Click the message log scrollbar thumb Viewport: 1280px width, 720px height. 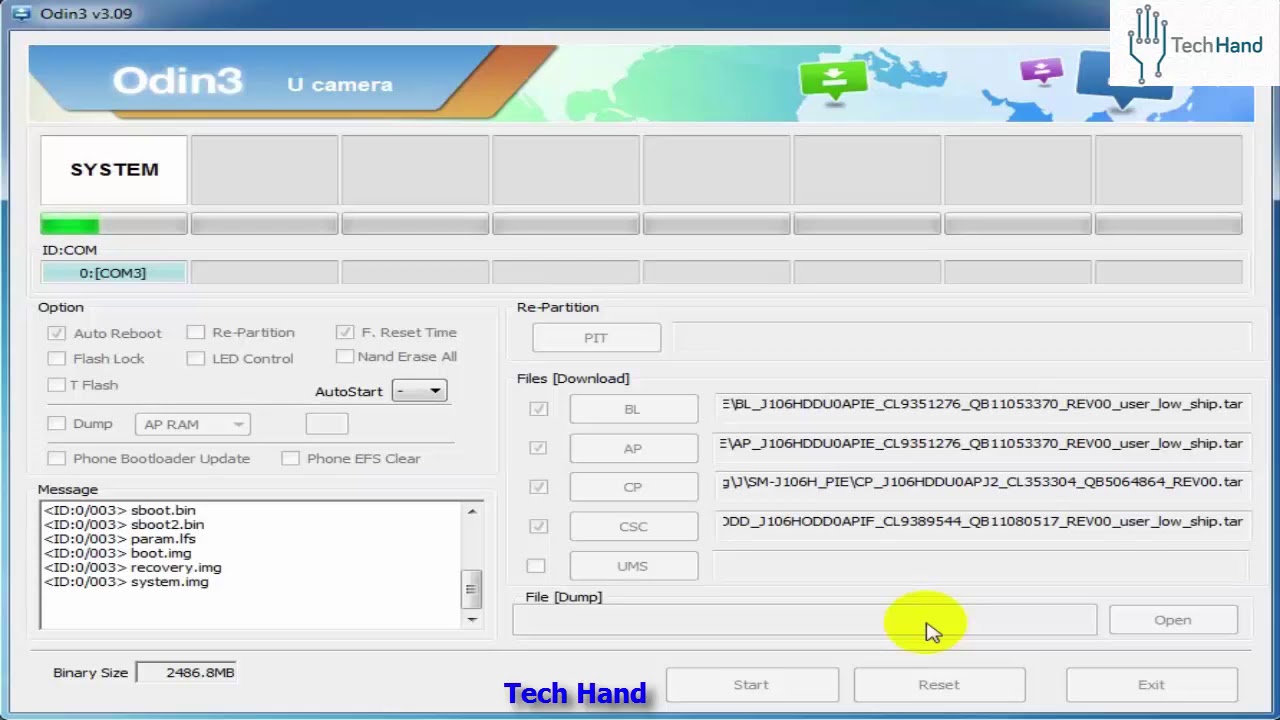click(x=472, y=590)
